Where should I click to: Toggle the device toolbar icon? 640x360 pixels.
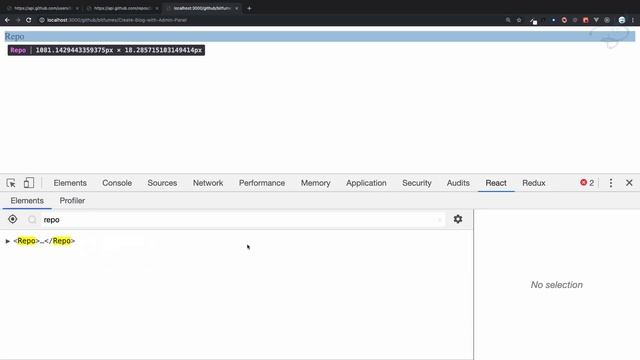click(x=29, y=183)
